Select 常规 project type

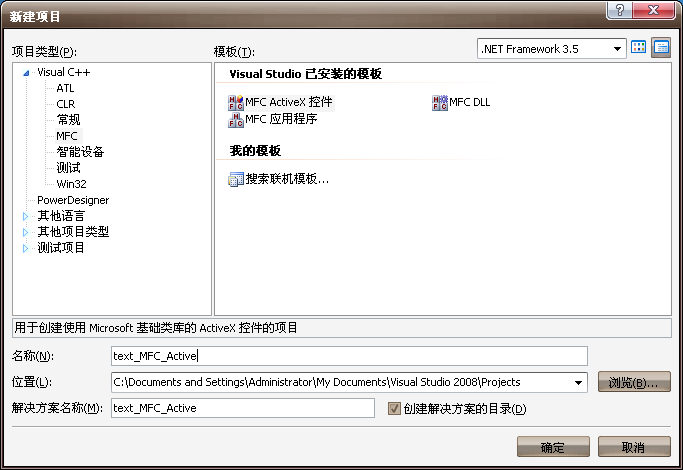click(68, 120)
